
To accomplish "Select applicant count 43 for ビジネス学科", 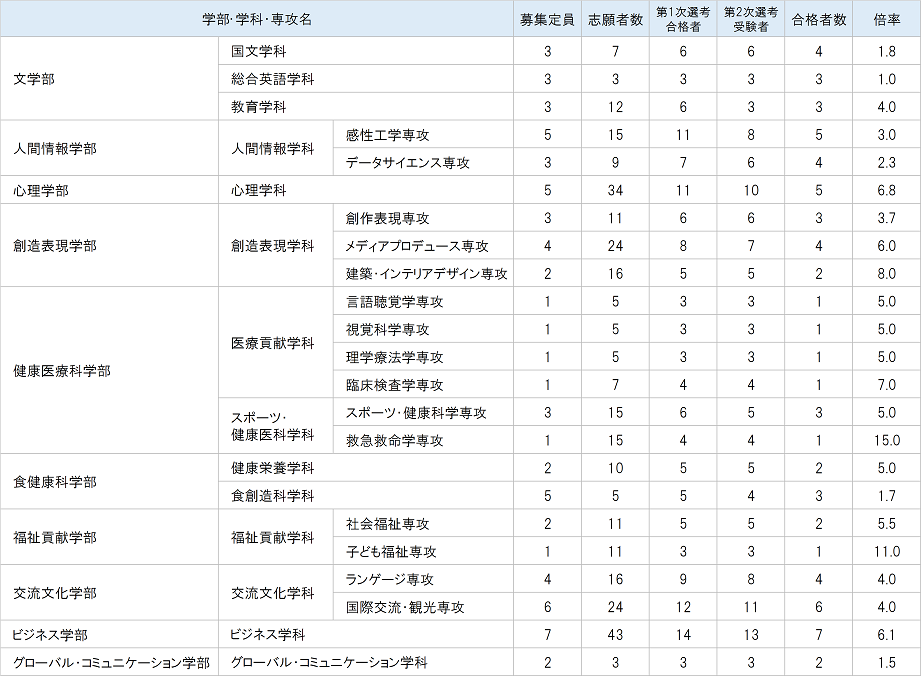I will click(615, 635).
